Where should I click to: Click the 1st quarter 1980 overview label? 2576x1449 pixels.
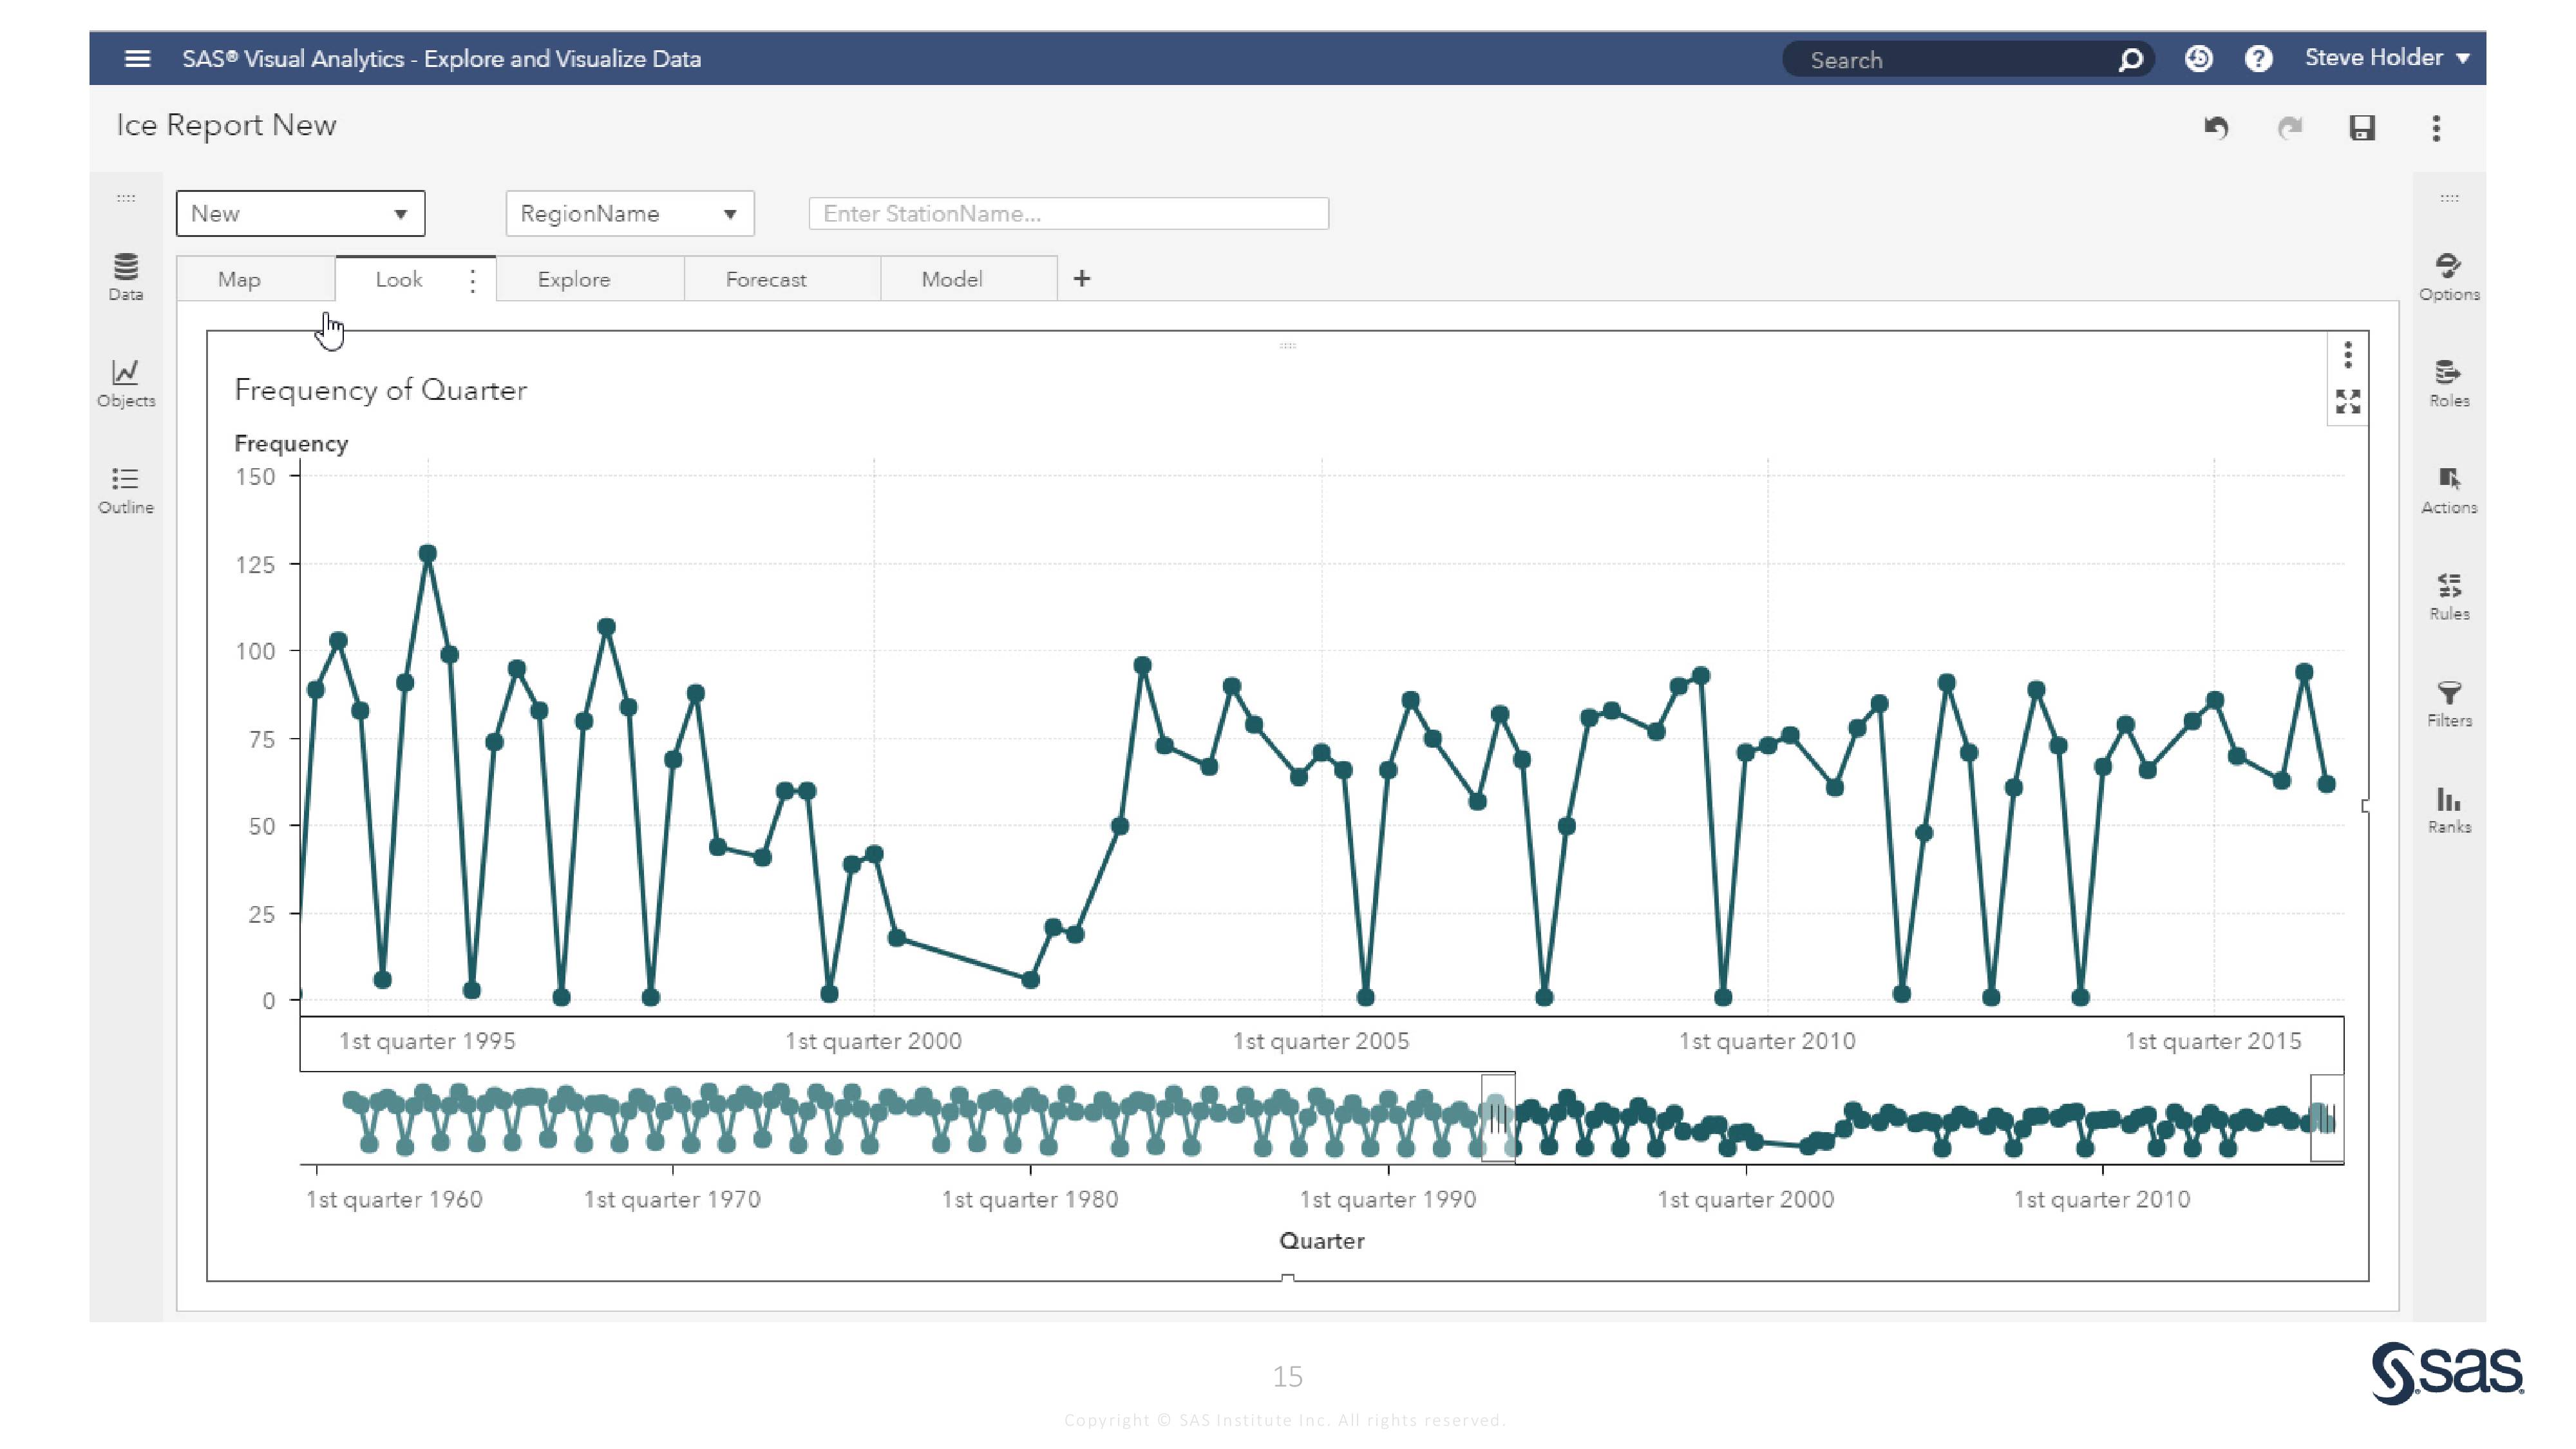[1030, 1199]
